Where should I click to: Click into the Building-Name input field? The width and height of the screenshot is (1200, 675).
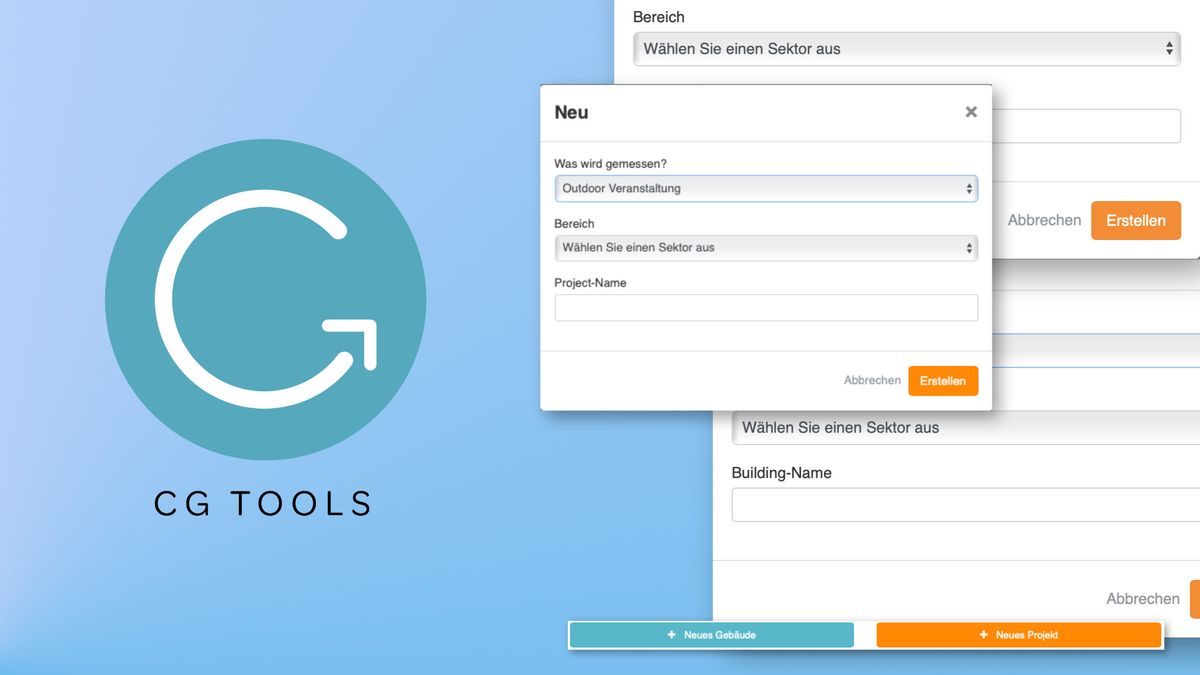click(x=965, y=505)
